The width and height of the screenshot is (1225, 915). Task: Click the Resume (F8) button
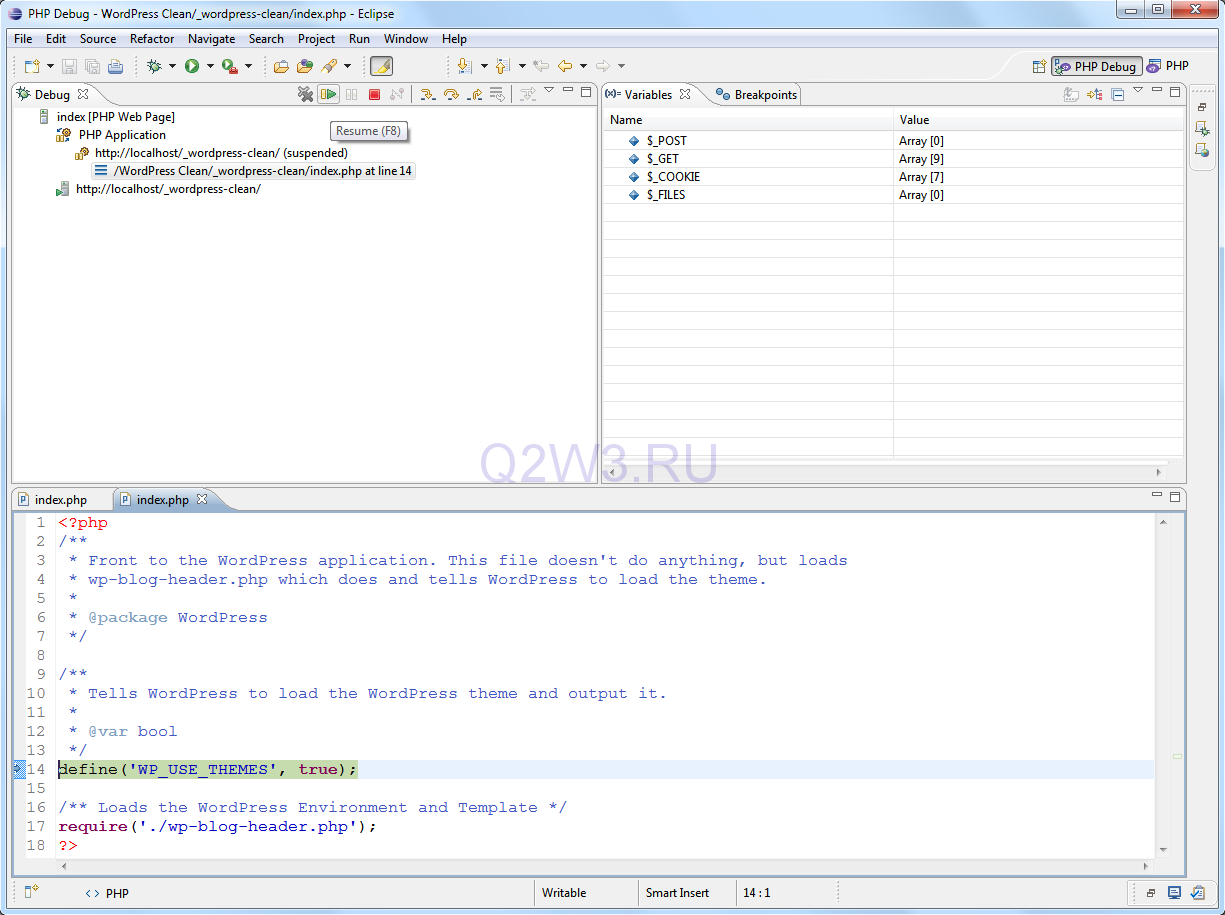(x=328, y=94)
